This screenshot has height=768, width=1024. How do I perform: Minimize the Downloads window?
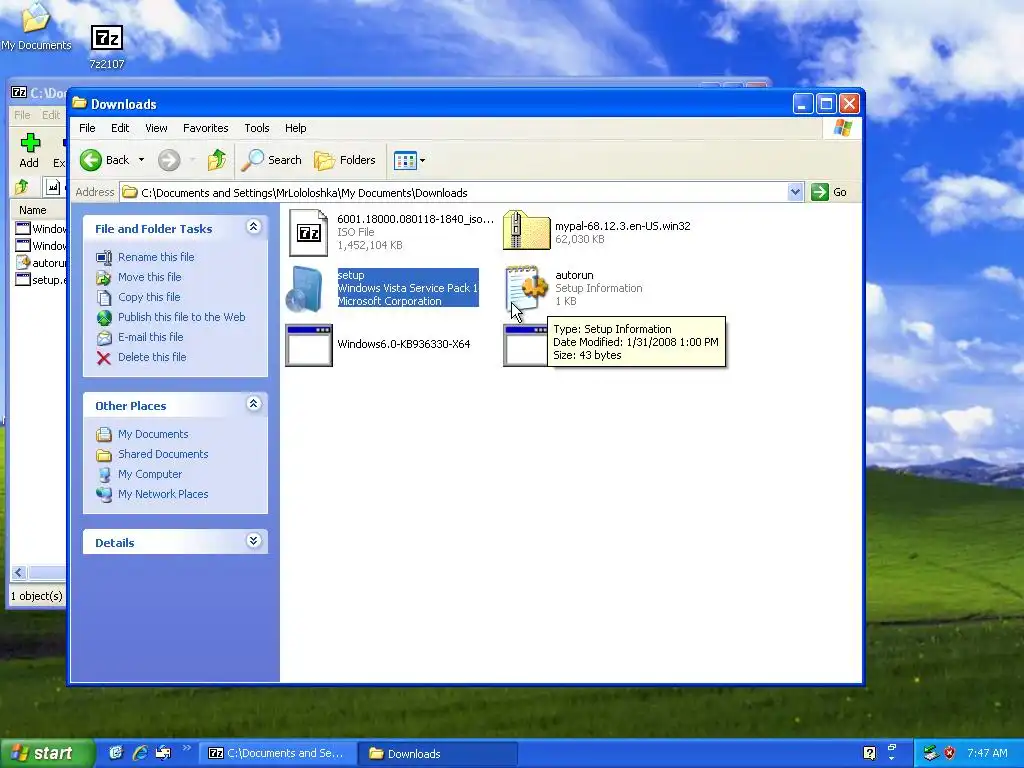[x=803, y=103]
